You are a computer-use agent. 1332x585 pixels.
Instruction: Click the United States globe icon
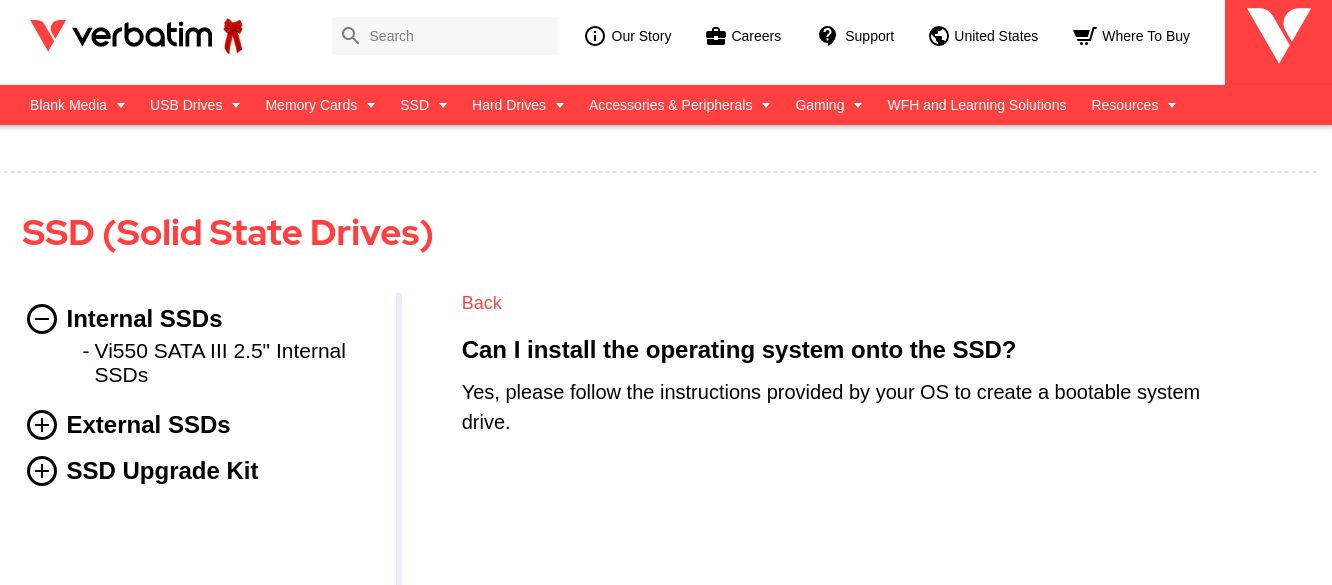(x=938, y=36)
